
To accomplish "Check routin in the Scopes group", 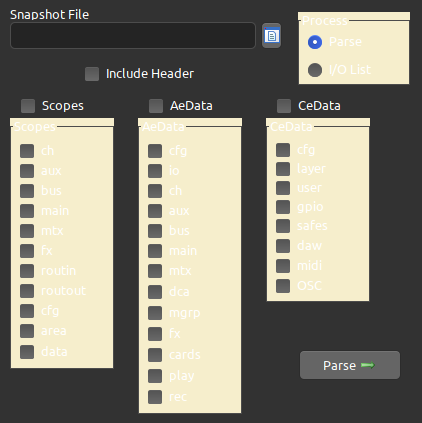I will coord(27,271).
